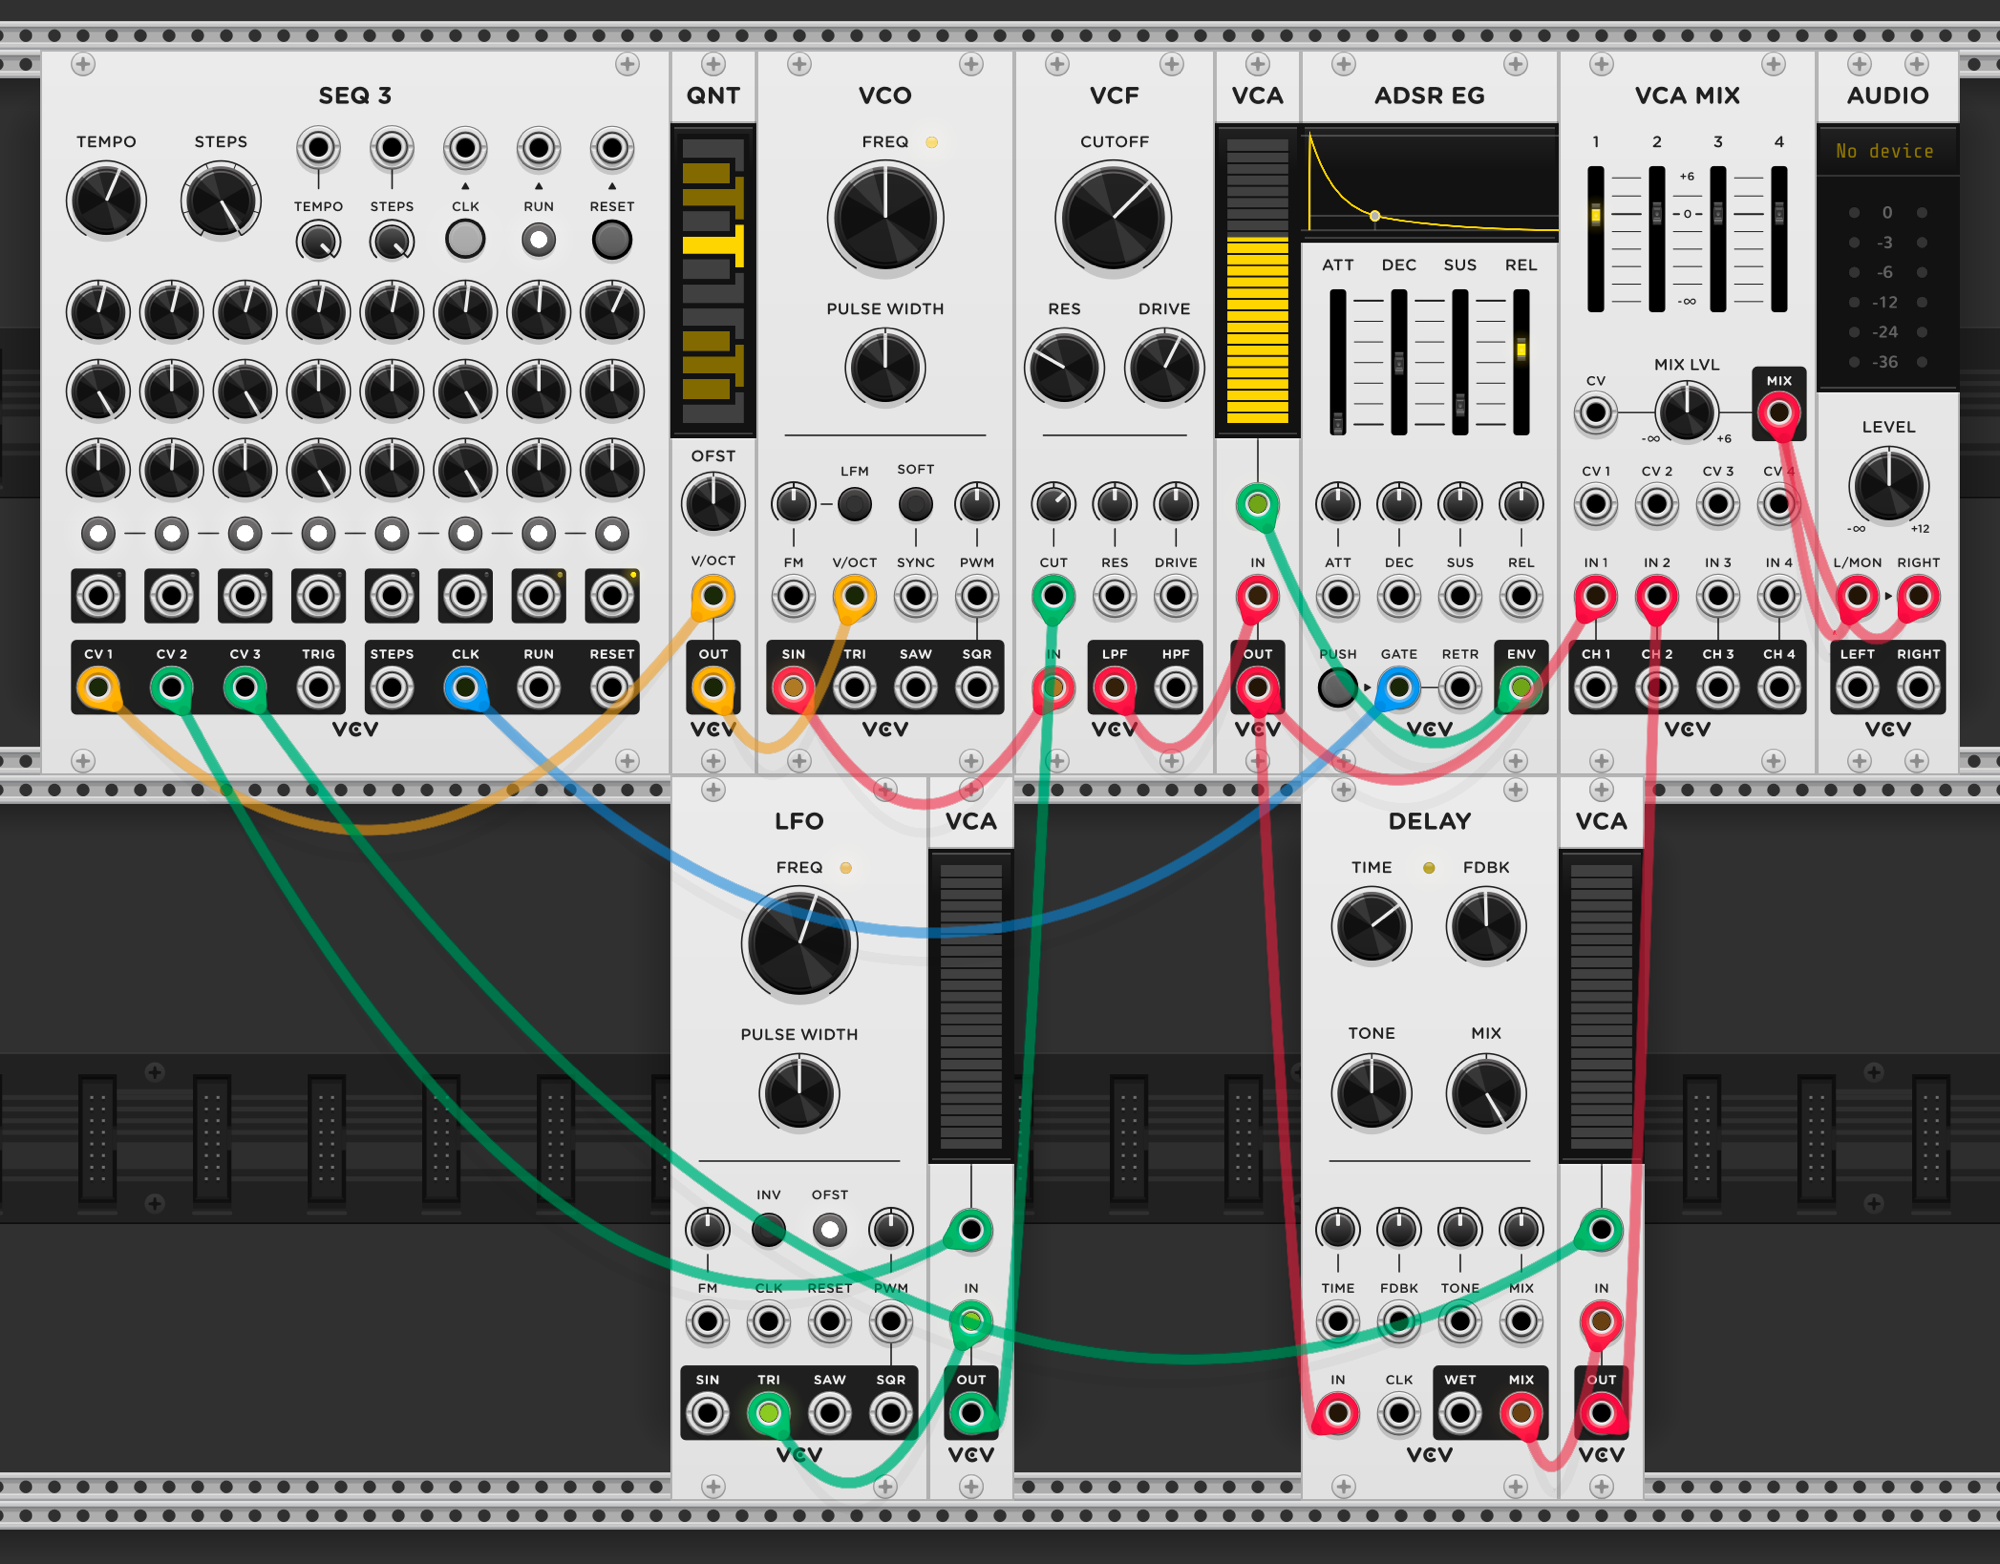Click VCF CUT input jack
This screenshot has height=1564, width=2000.
click(x=1053, y=597)
